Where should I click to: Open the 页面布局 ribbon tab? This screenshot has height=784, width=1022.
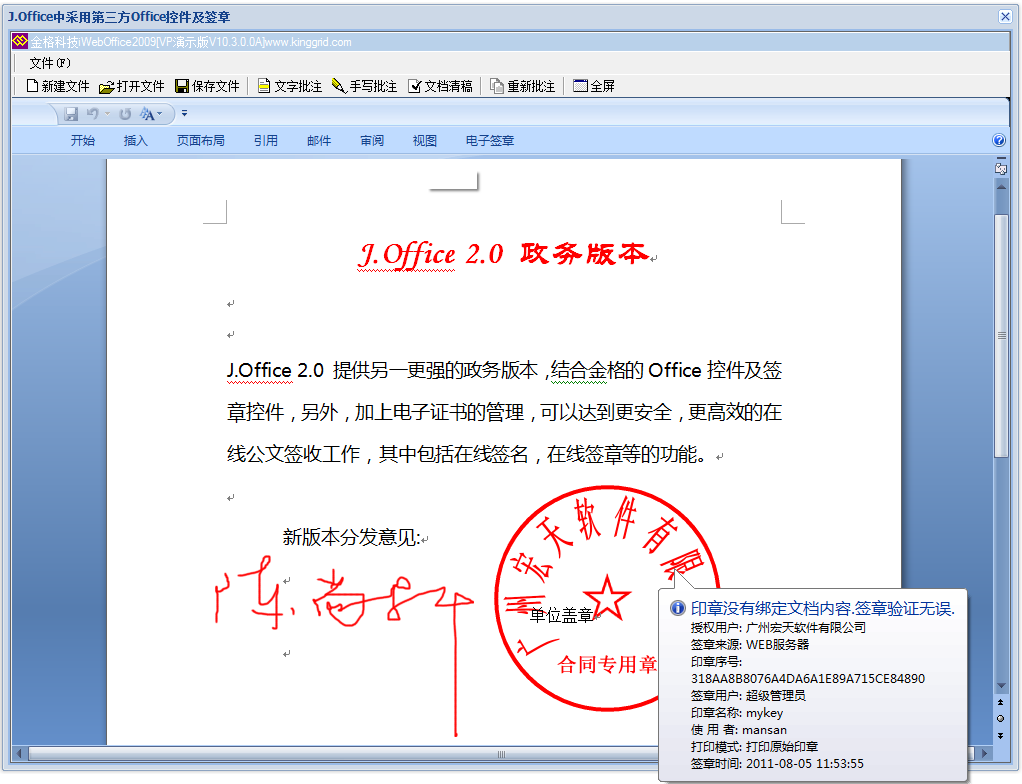[x=201, y=140]
